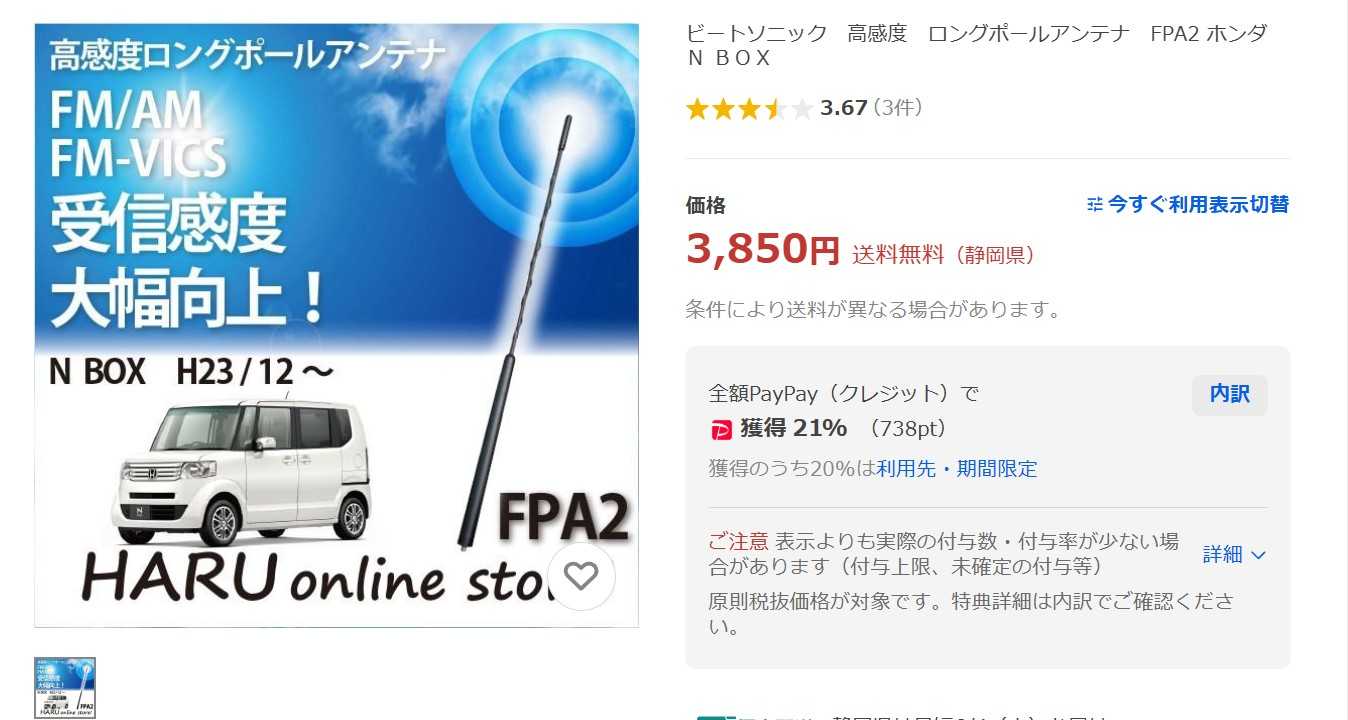Click the 条件により送料が異なる場合があります note
Screen dimensions: 1348x720
pyautogui.click(x=873, y=309)
